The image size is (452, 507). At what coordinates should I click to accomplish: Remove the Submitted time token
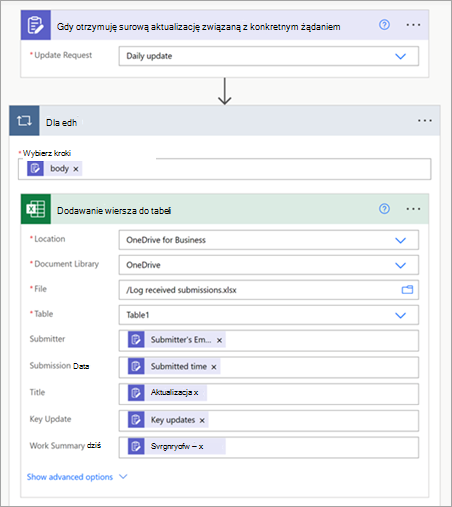pos(214,367)
